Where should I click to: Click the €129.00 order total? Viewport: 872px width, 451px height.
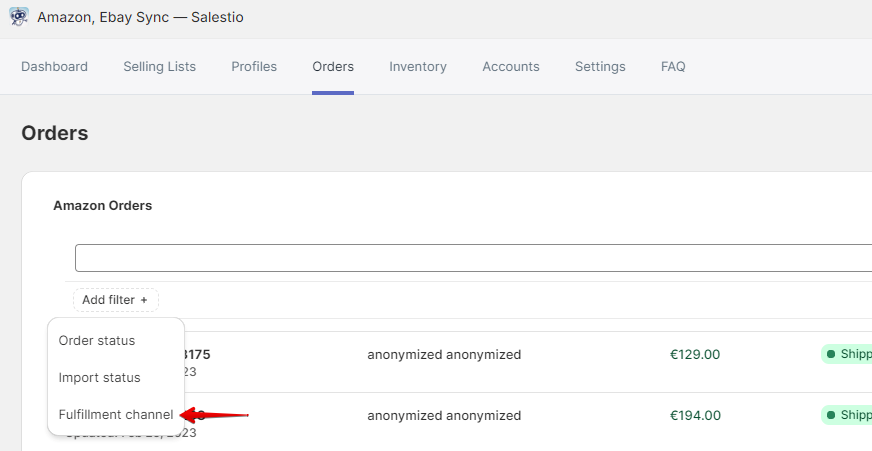pyautogui.click(x=695, y=355)
